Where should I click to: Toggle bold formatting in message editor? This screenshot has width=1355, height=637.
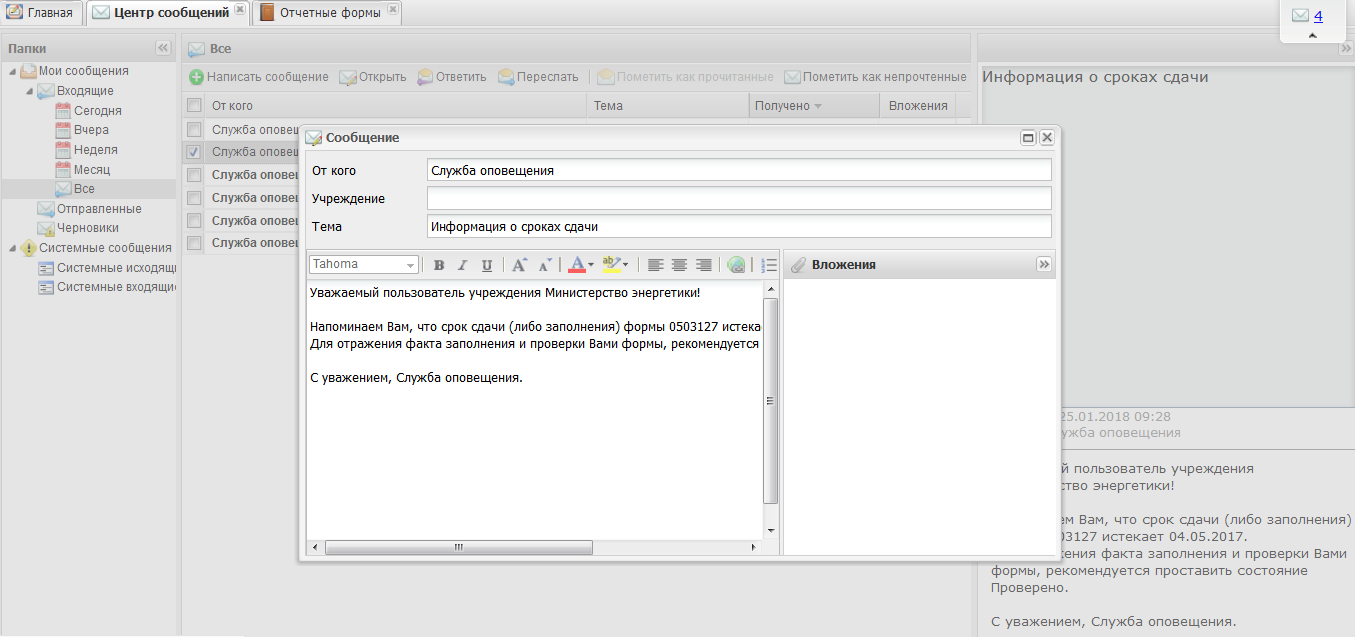439,265
